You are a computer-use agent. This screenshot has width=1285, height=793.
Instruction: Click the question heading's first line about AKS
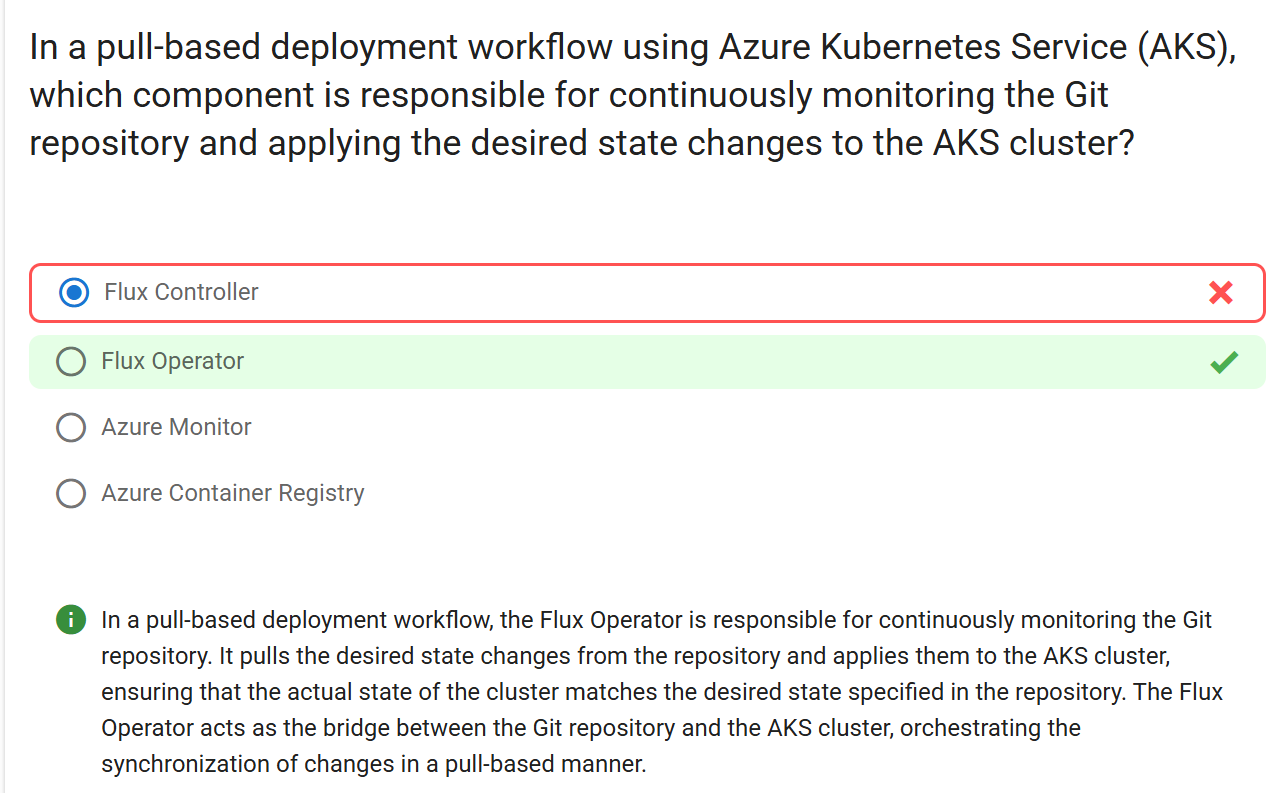point(633,47)
